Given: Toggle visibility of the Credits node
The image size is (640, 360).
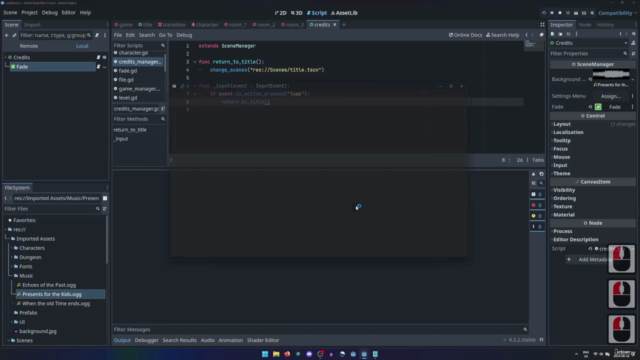Looking at the screenshot, I should click(x=104, y=58).
